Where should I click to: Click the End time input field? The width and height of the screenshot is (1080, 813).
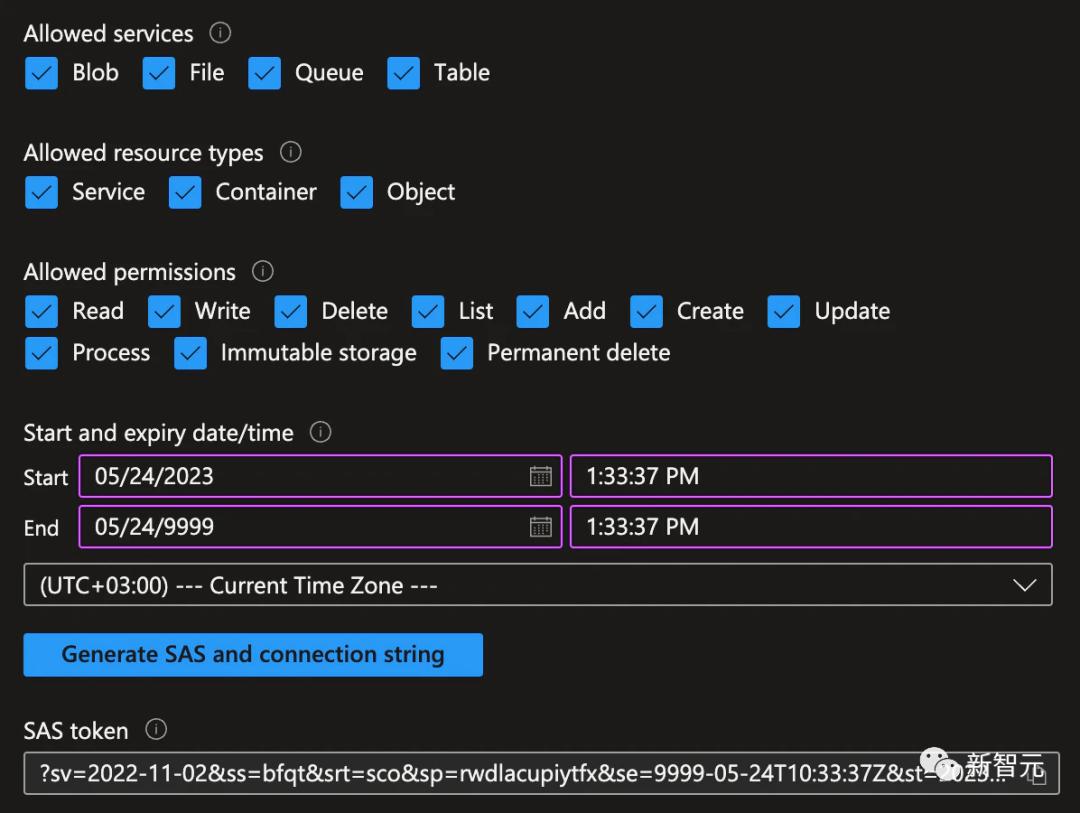pyautogui.click(x=810, y=527)
